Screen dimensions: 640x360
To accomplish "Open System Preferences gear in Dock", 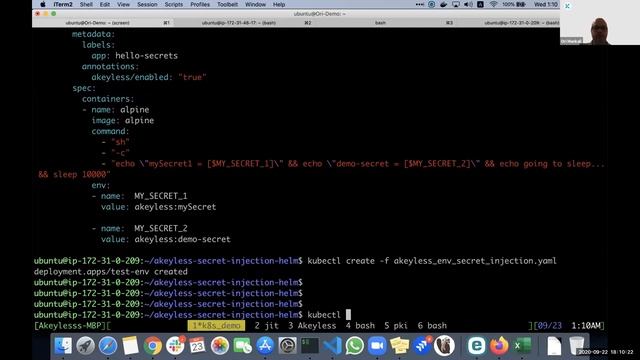I will coord(287,346).
